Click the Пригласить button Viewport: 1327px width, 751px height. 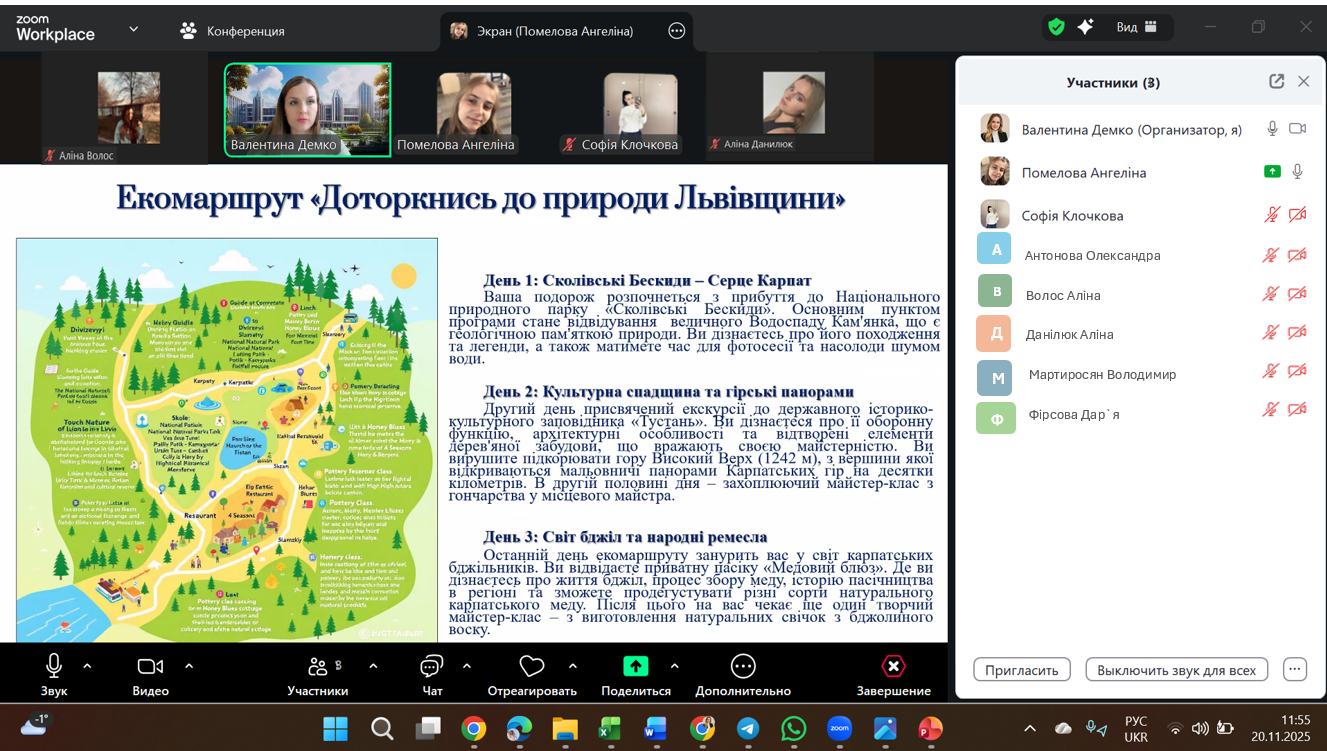pyautogui.click(x=1022, y=670)
